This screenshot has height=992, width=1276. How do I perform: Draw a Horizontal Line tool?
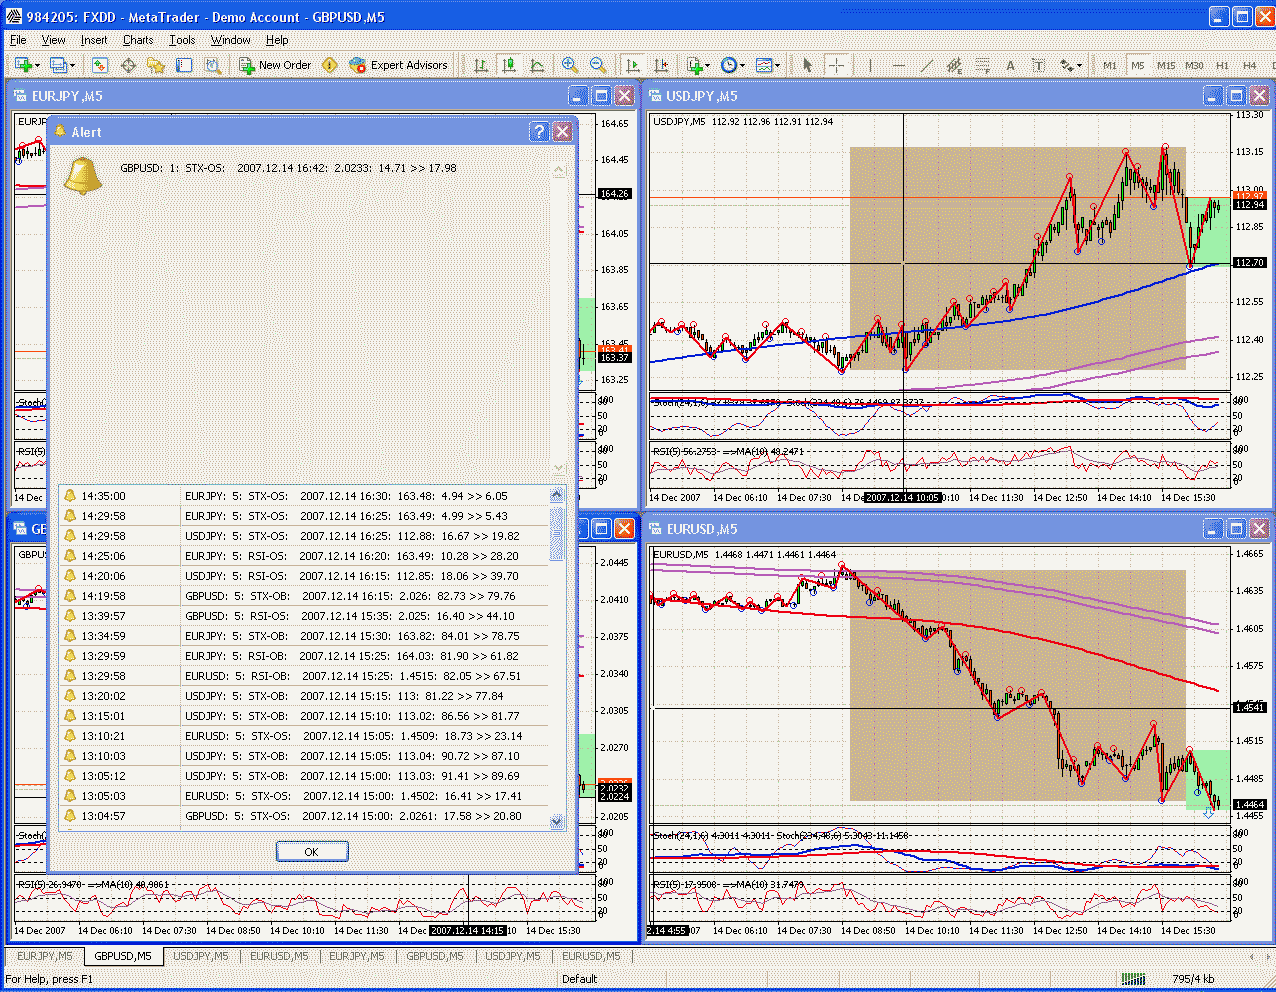pos(898,65)
